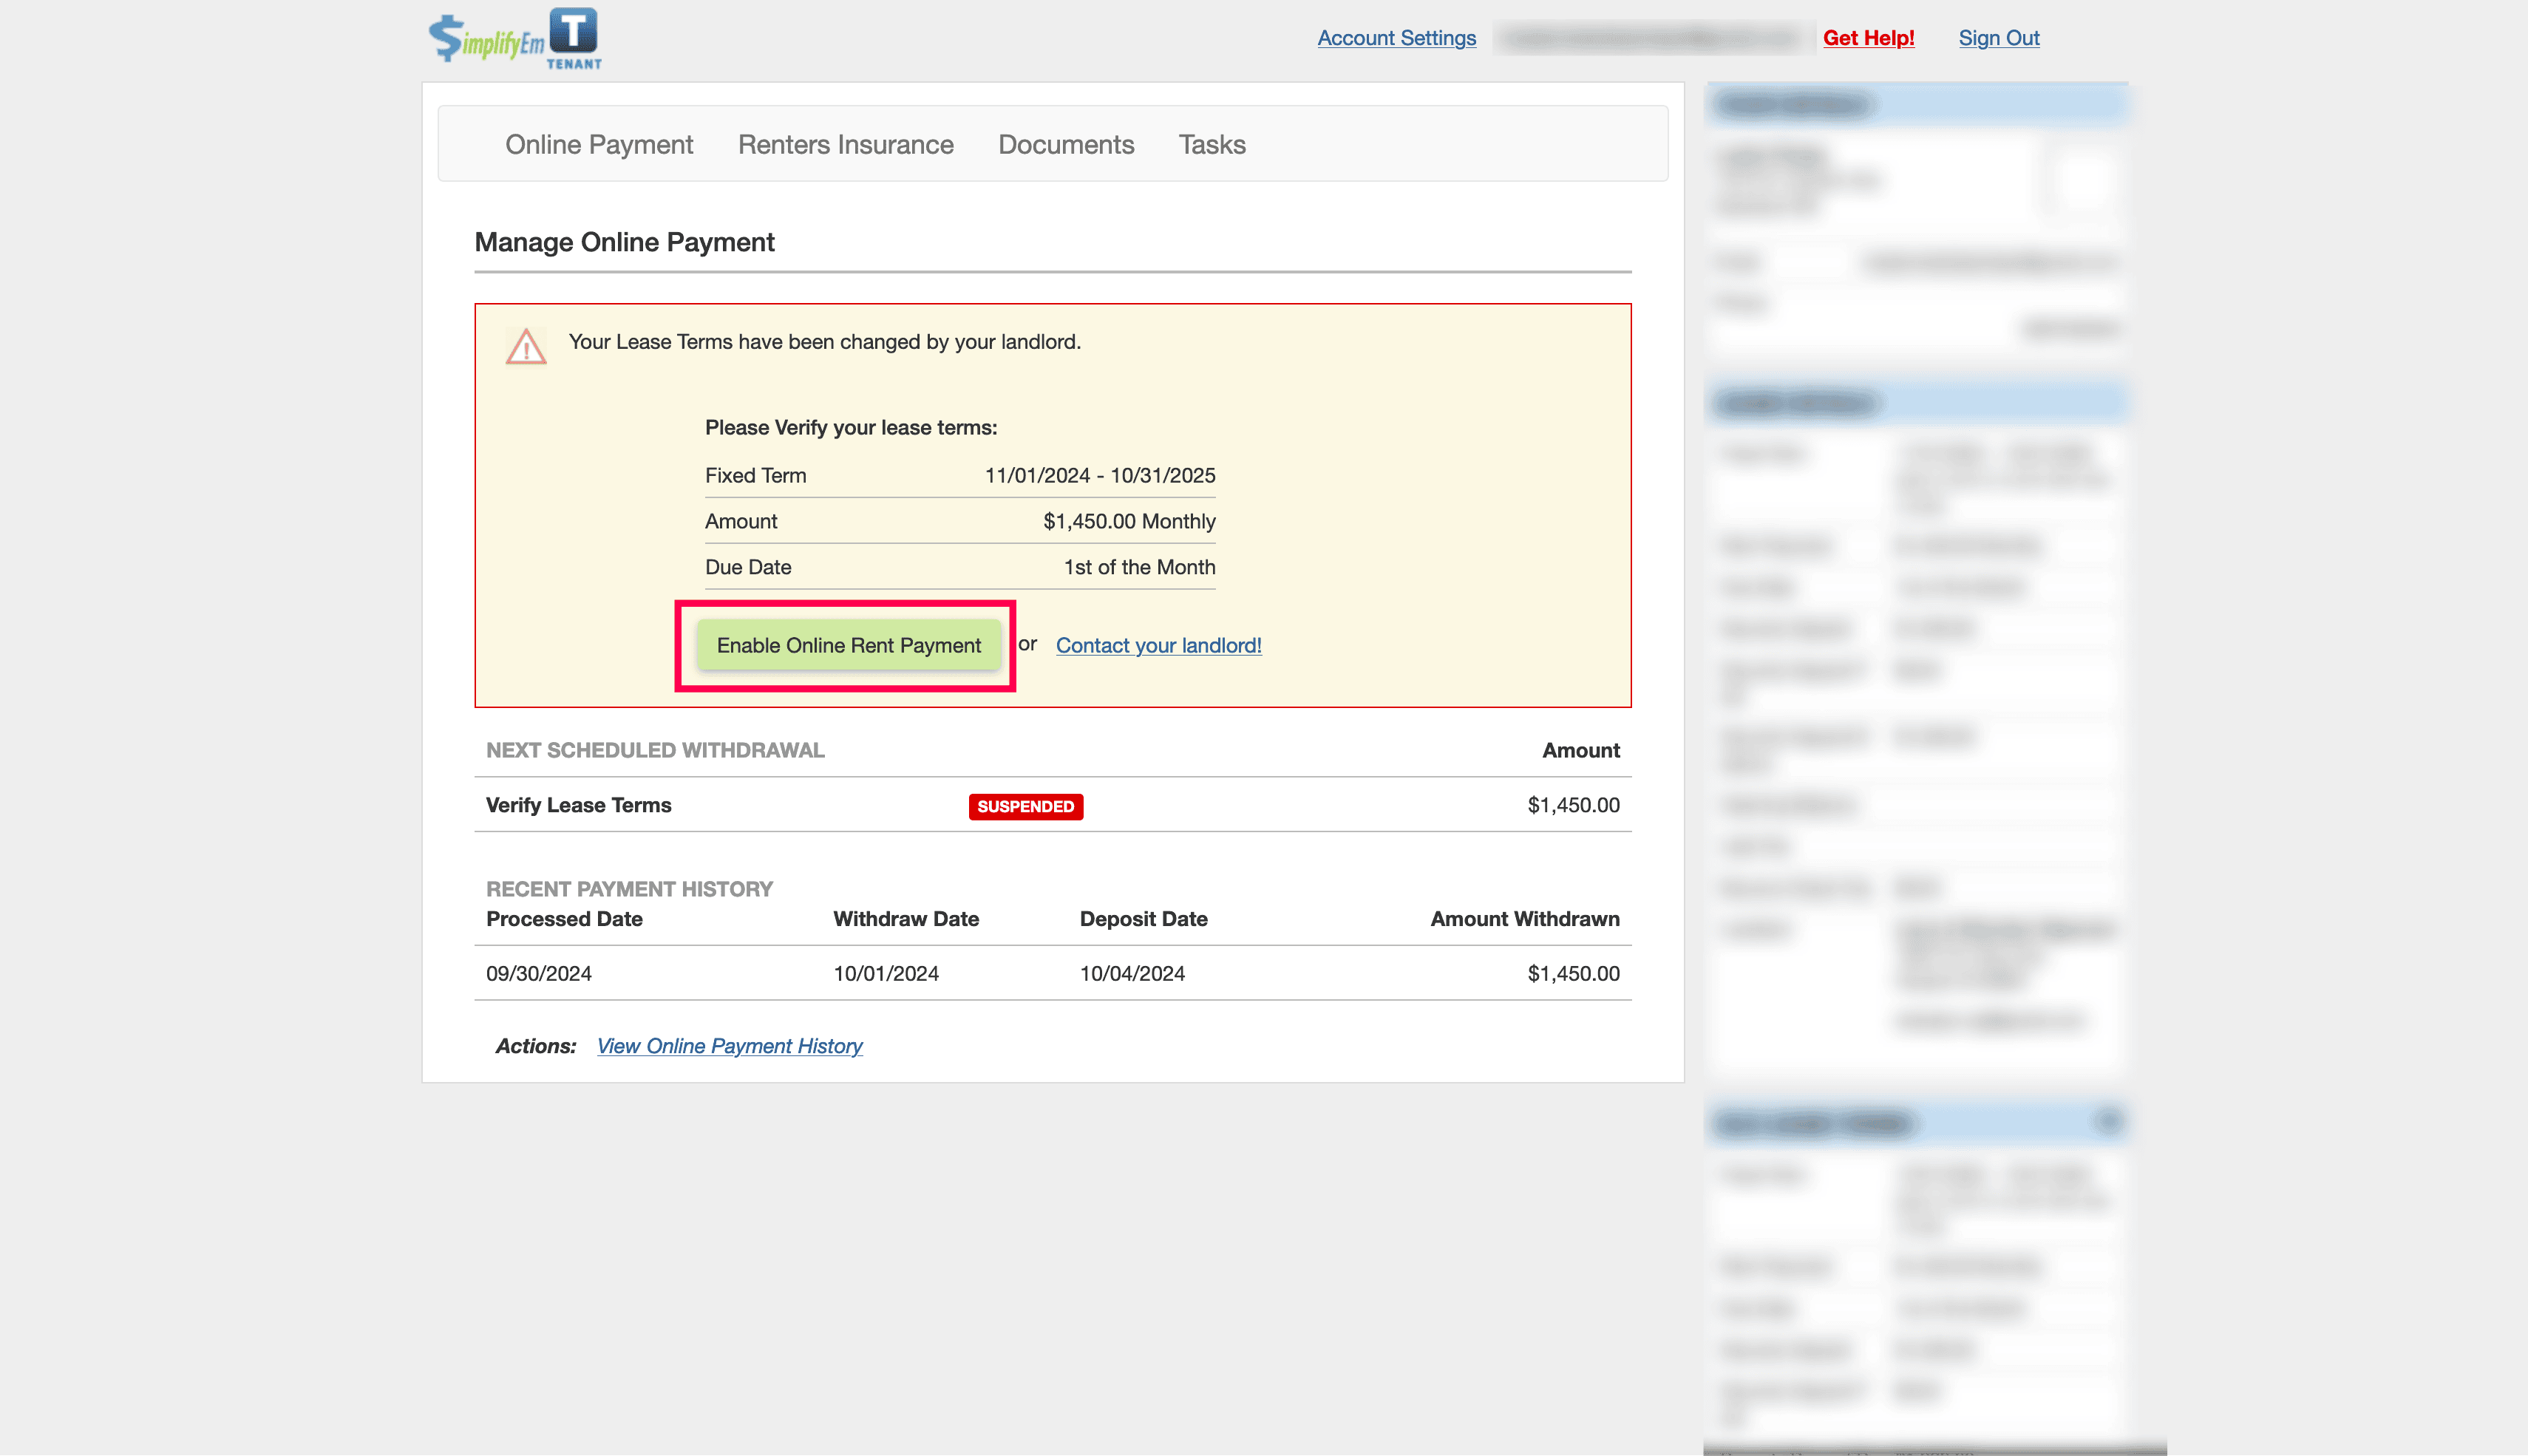The image size is (2528, 1456).
Task: Click the blue Tenant T icon
Action: [573, 32]
